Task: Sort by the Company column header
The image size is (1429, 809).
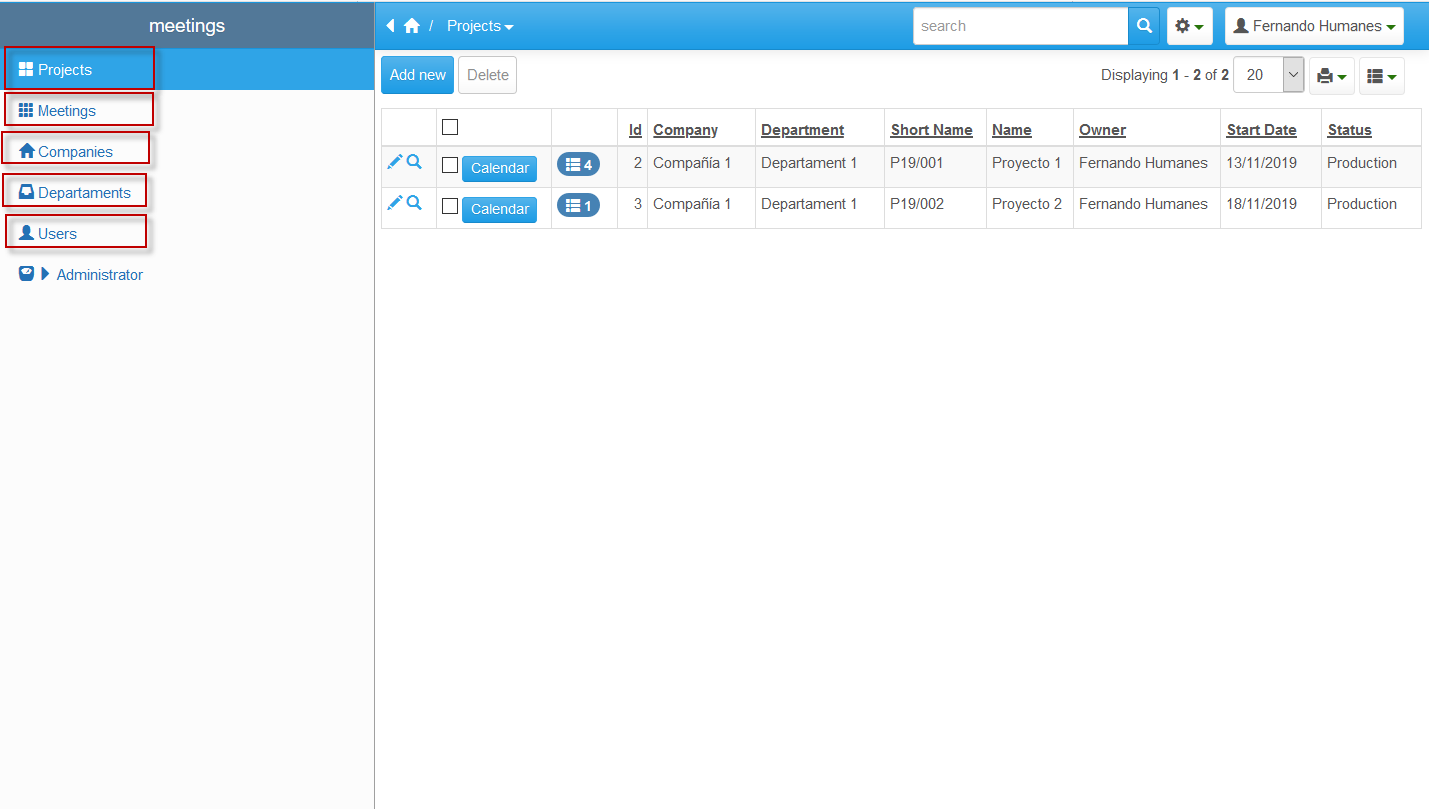Action: [x=685, y=130]
